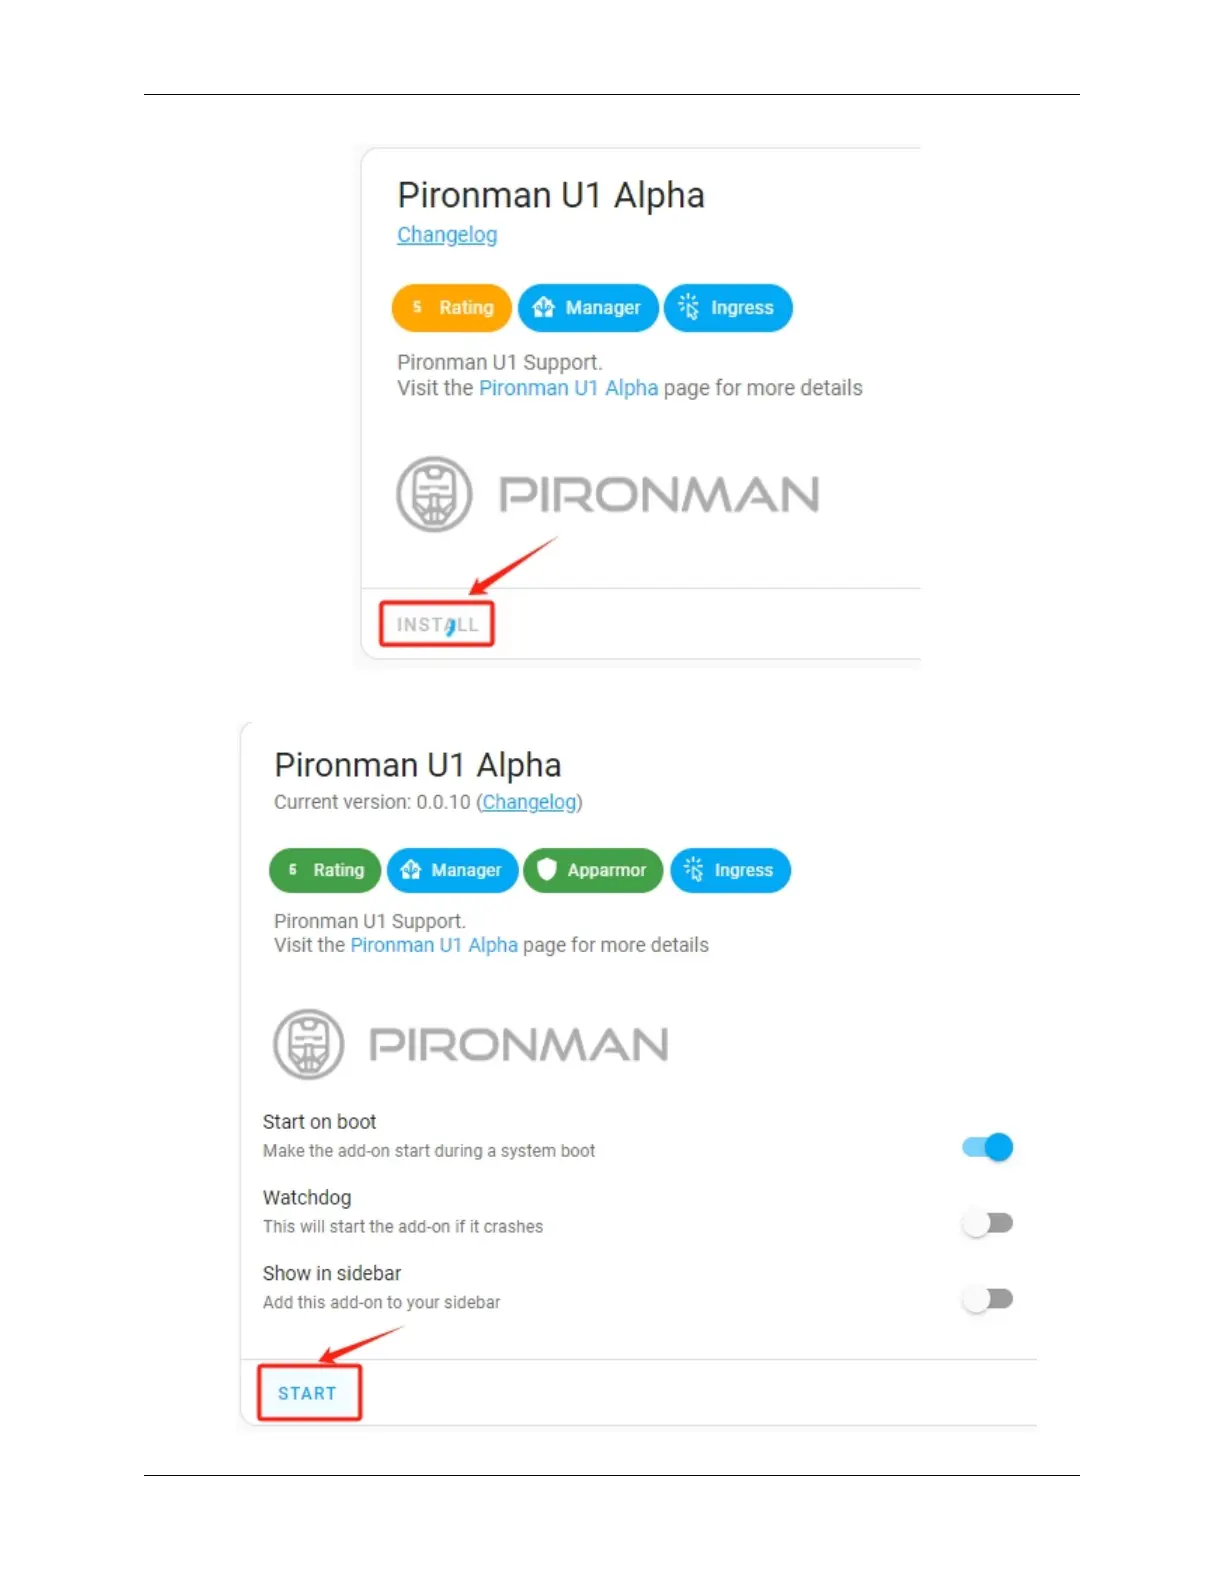Click the Ingress badge in lower card
Viewport: 1224px width, 1584px height.
730,870
